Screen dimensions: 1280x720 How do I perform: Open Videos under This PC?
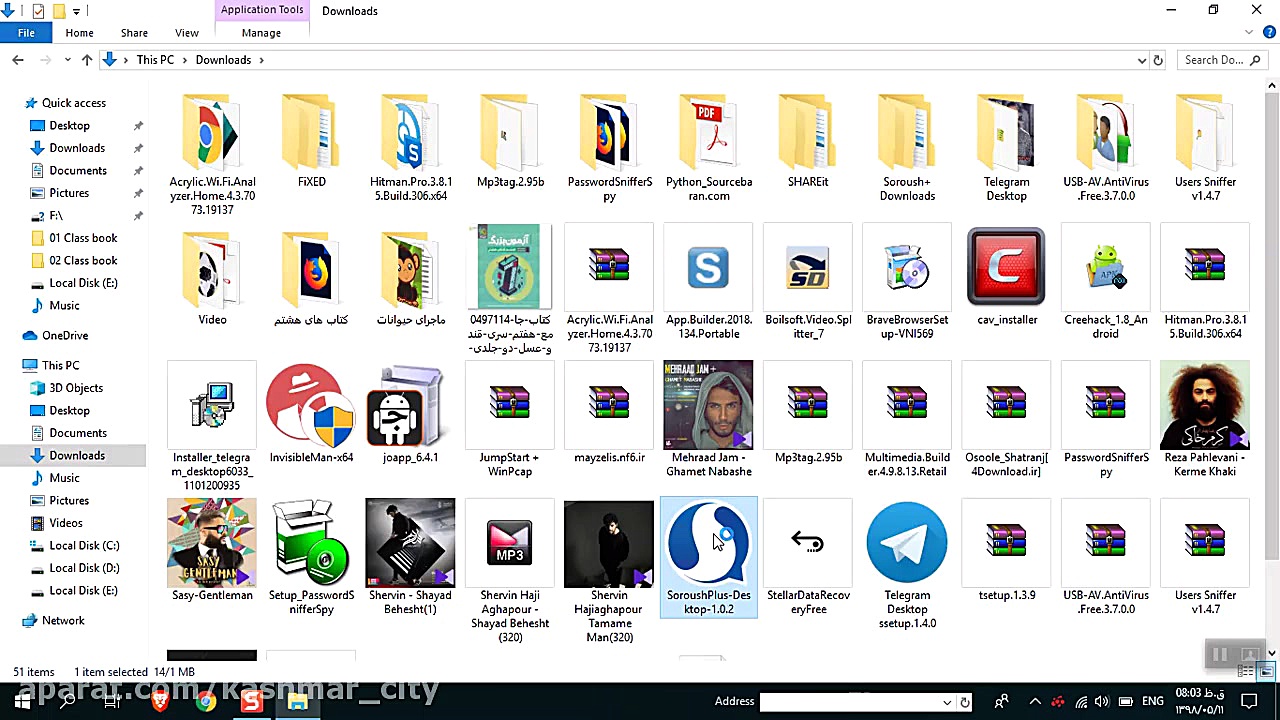coord(66,523)
